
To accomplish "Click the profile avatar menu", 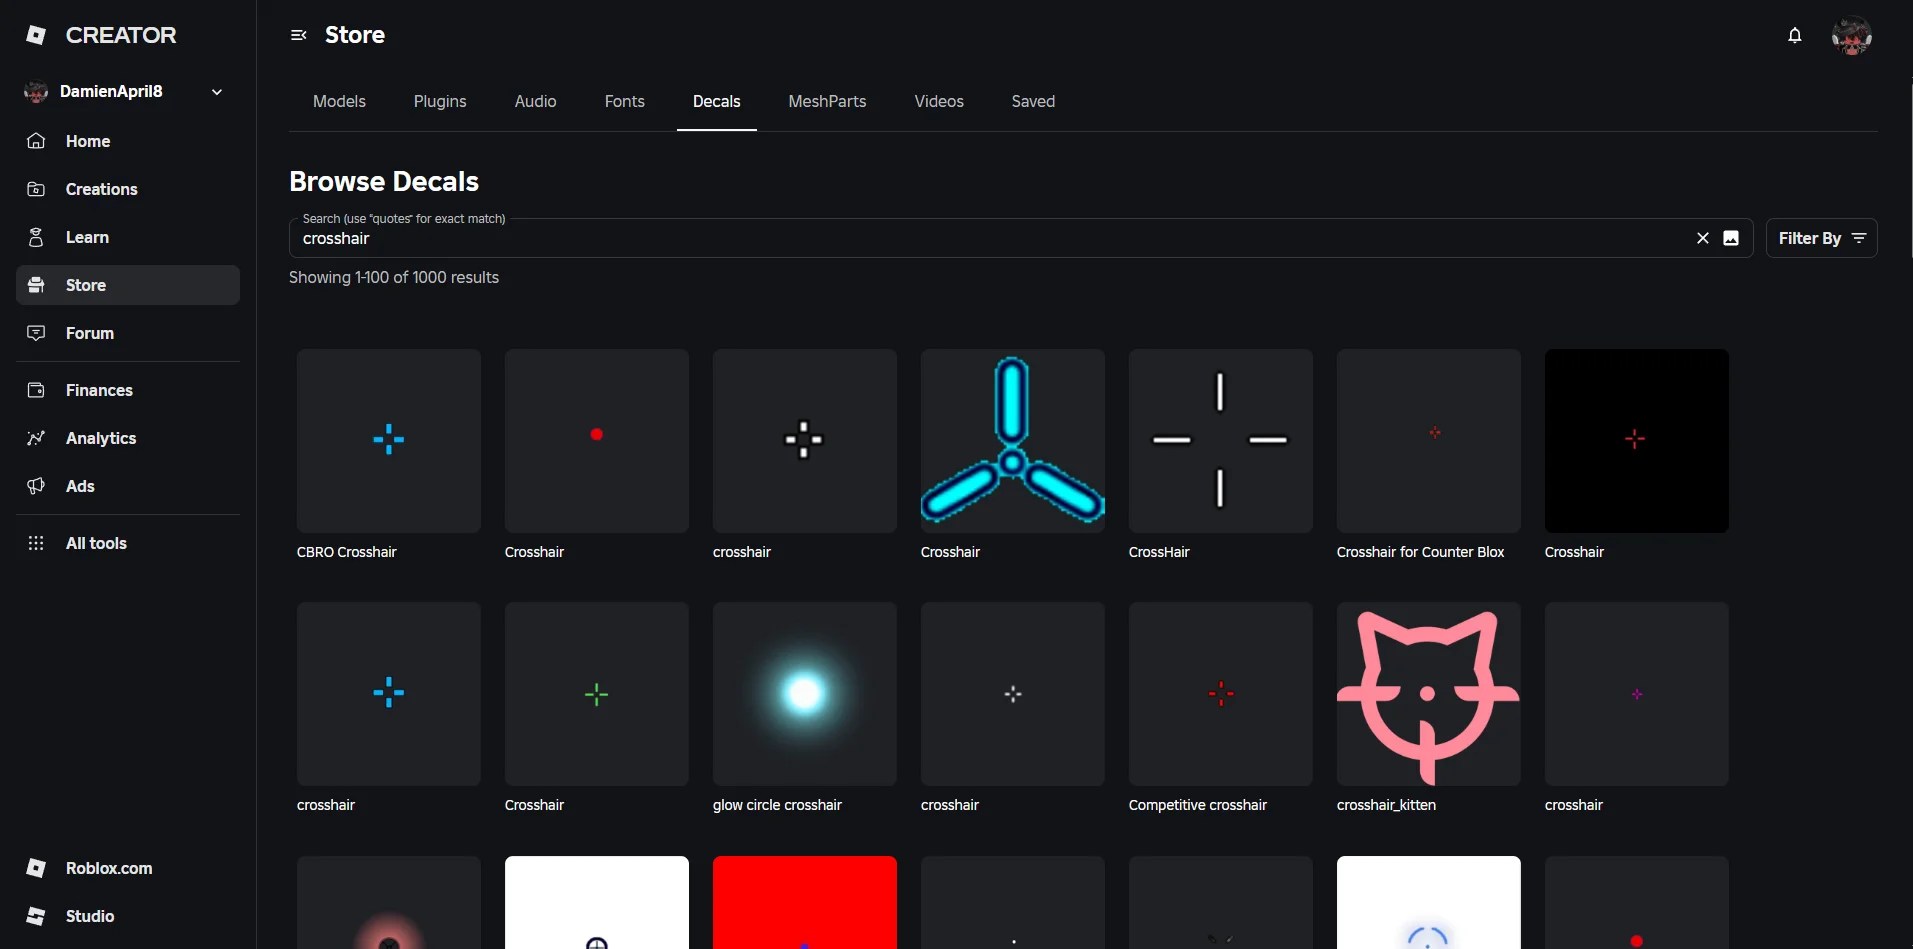I will (x=1853, y=35).
